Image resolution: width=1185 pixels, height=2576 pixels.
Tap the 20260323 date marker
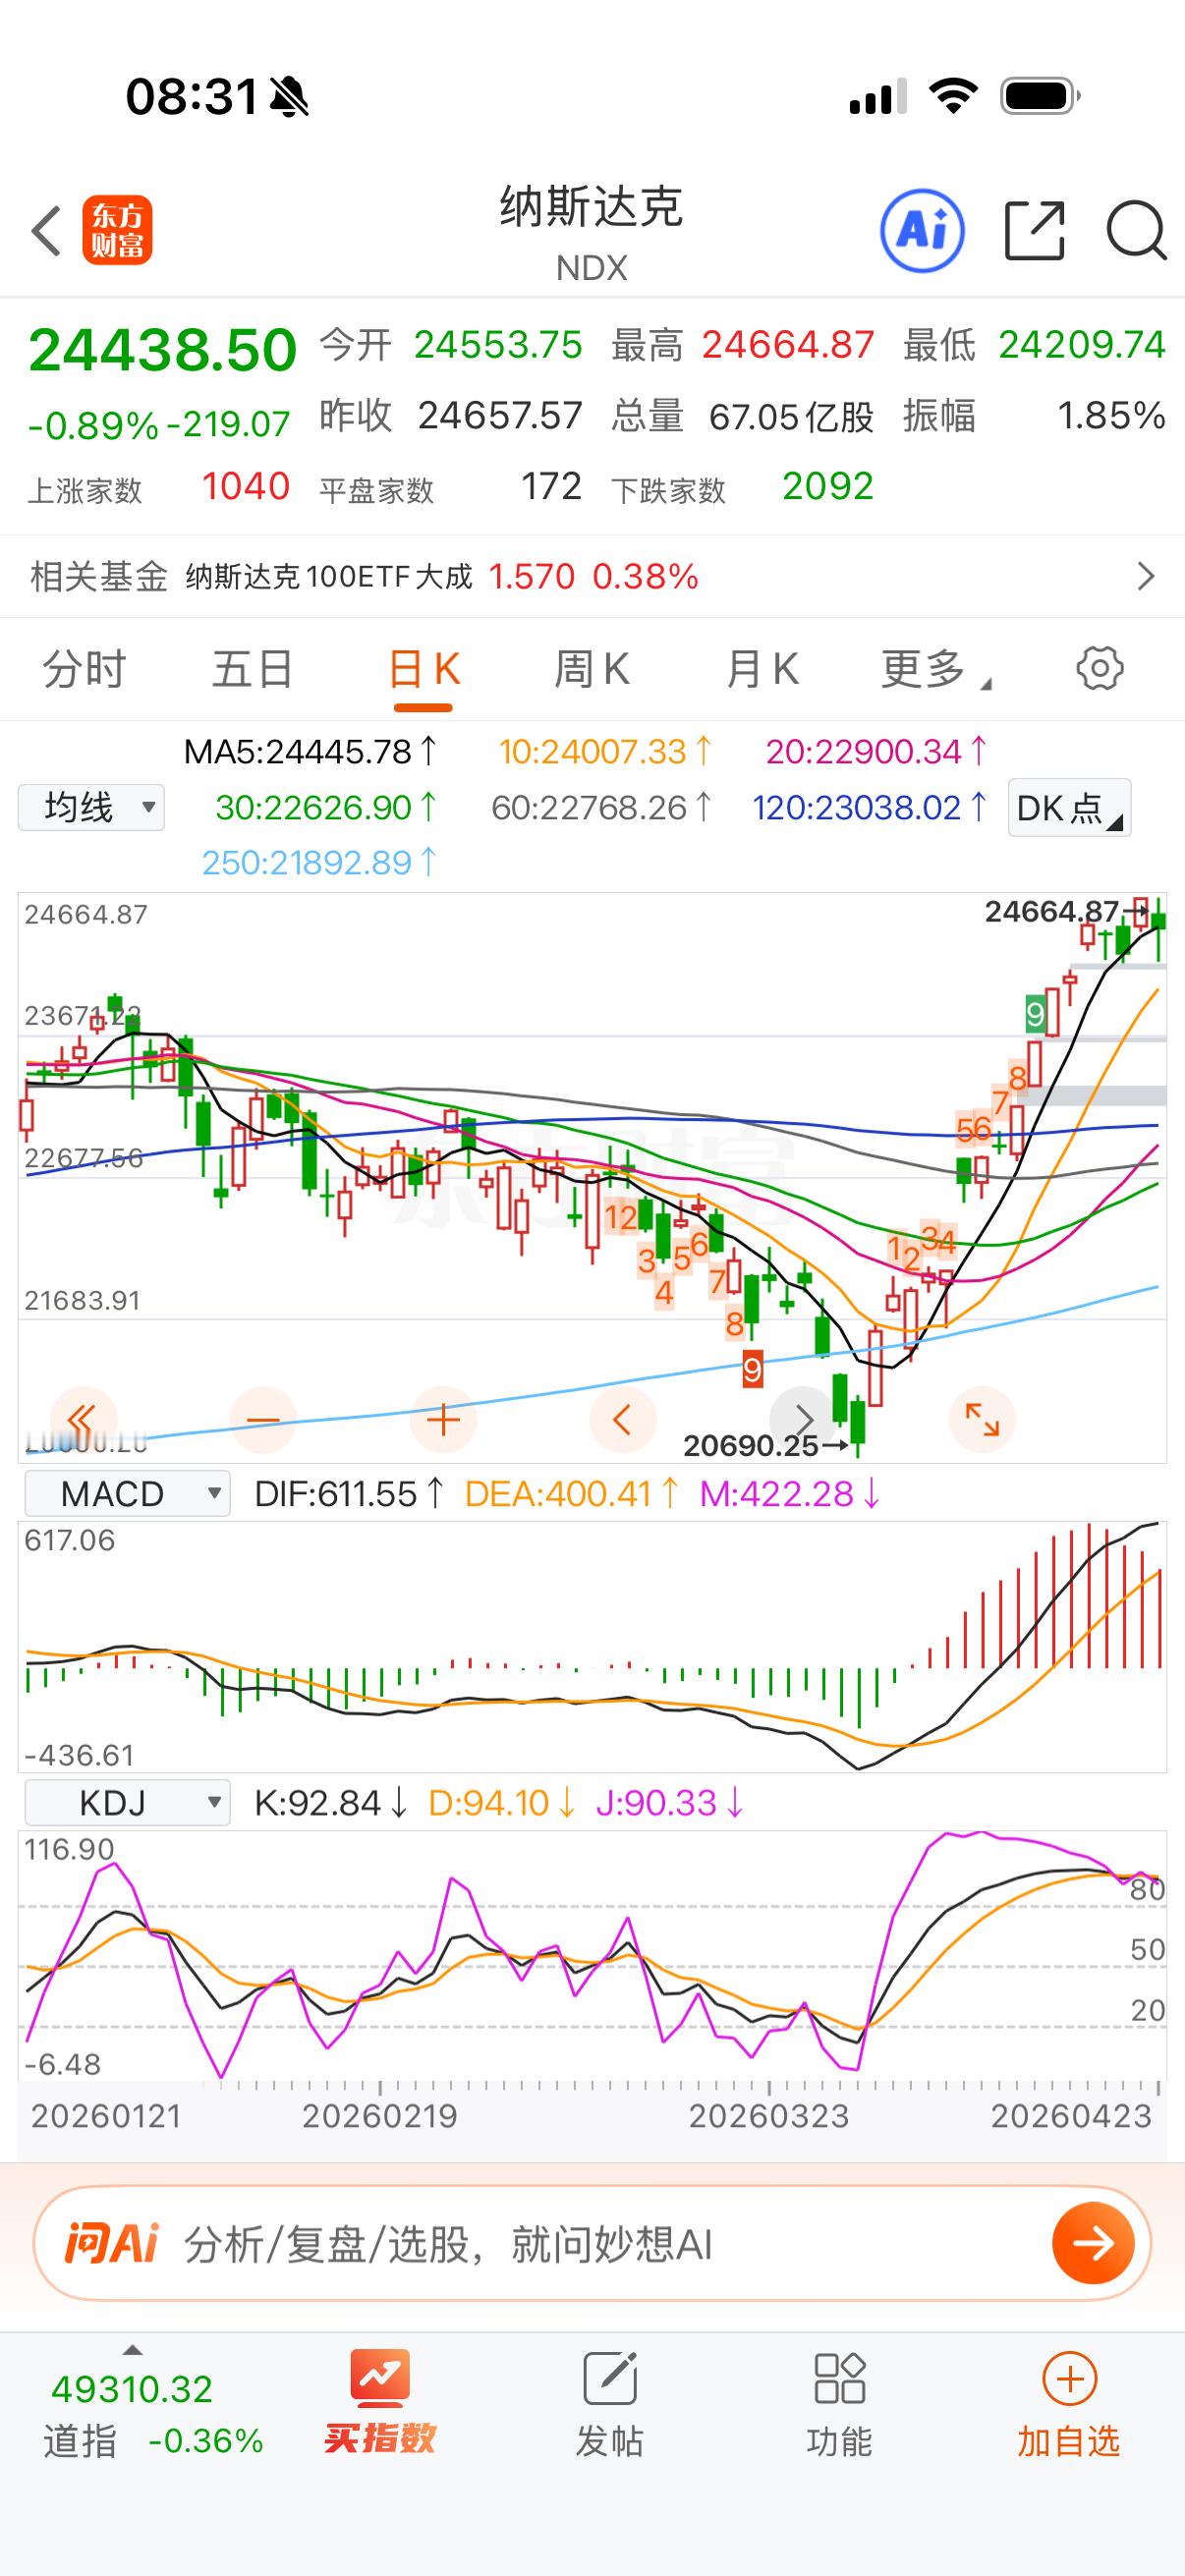(769, 2116)
